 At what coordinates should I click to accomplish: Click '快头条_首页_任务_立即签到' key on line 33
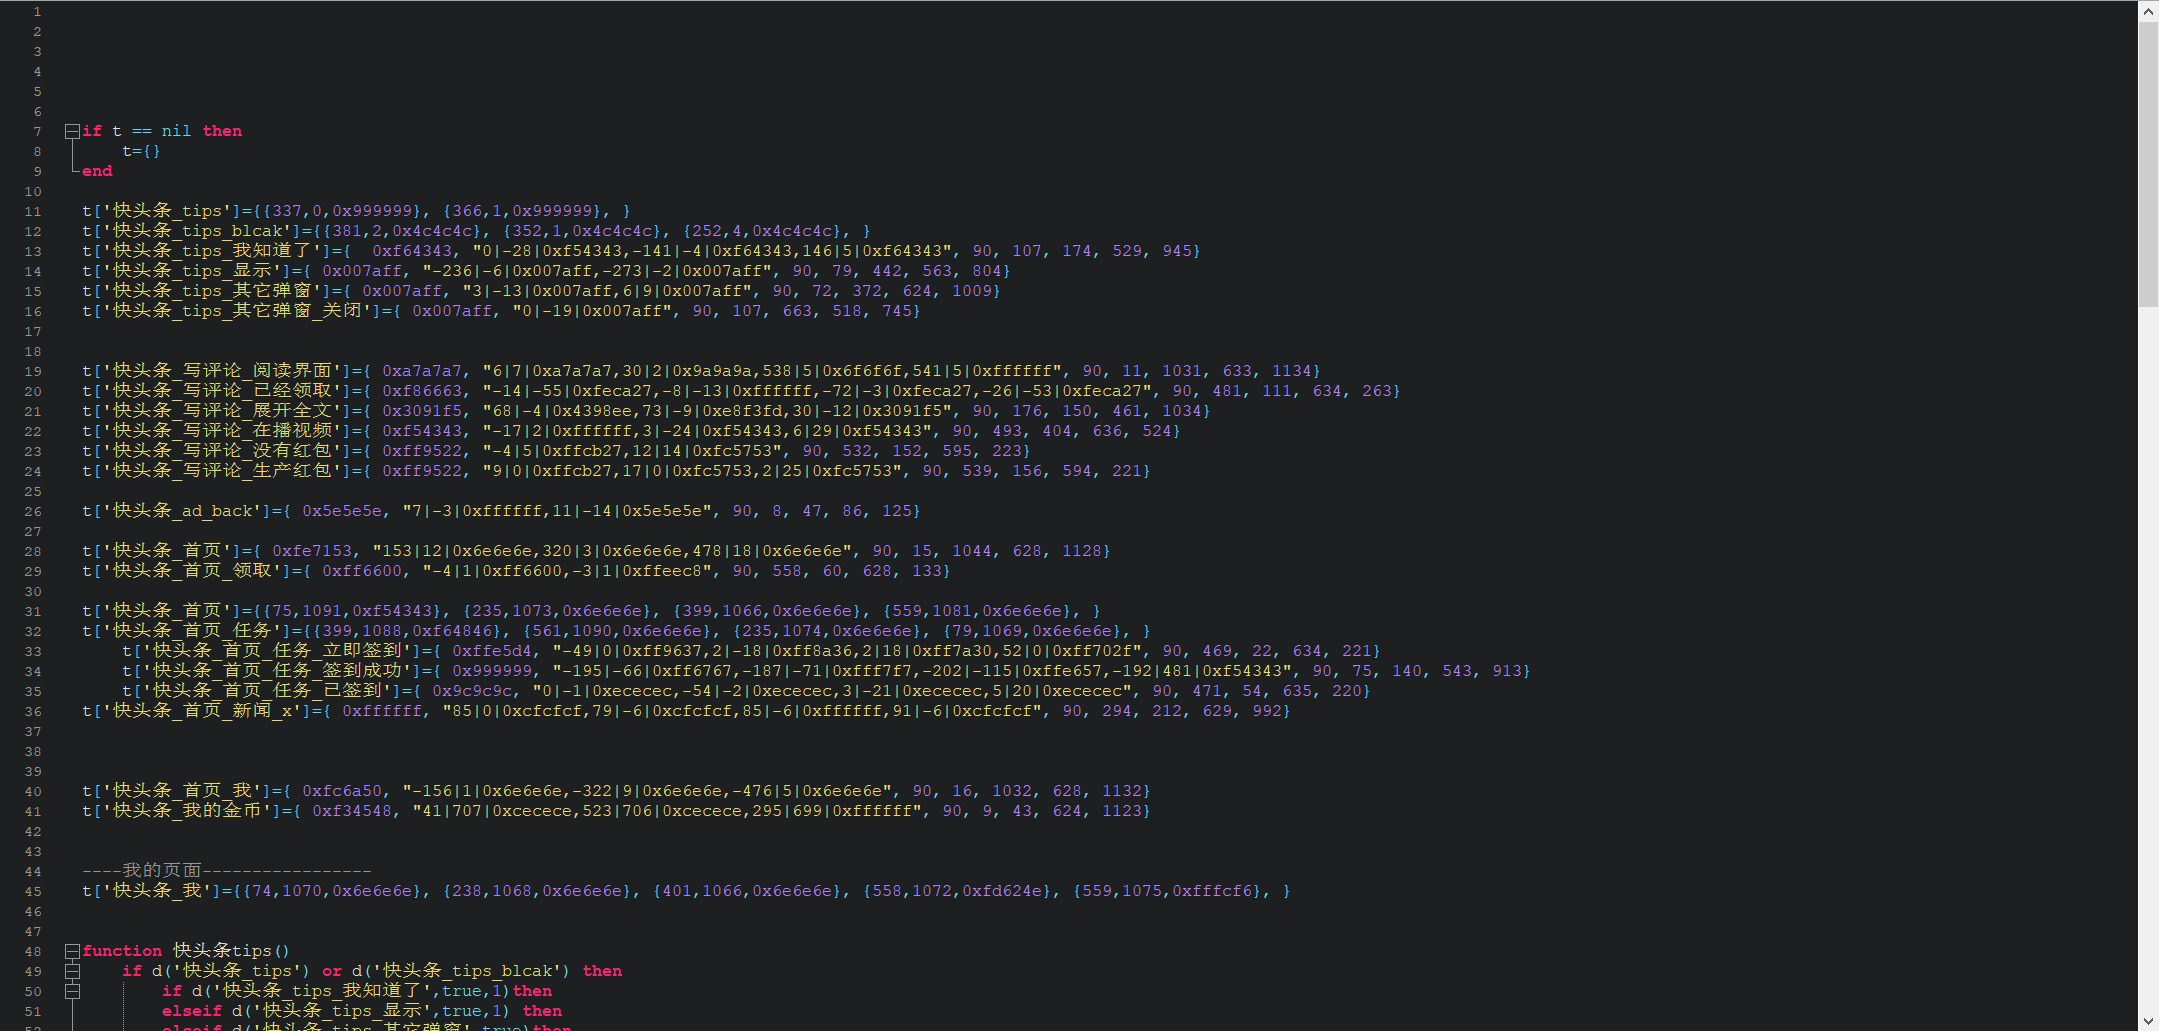point(277,651)
